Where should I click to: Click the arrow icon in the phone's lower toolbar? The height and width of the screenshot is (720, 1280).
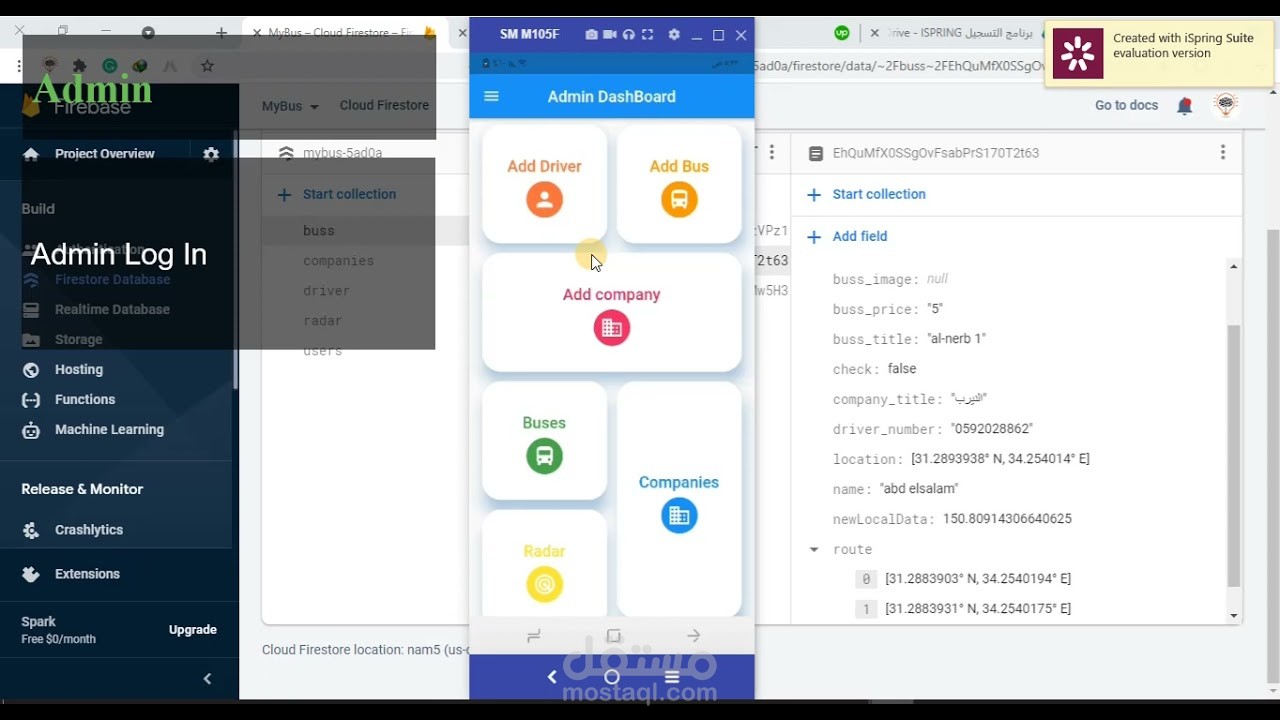pos(693,635)
